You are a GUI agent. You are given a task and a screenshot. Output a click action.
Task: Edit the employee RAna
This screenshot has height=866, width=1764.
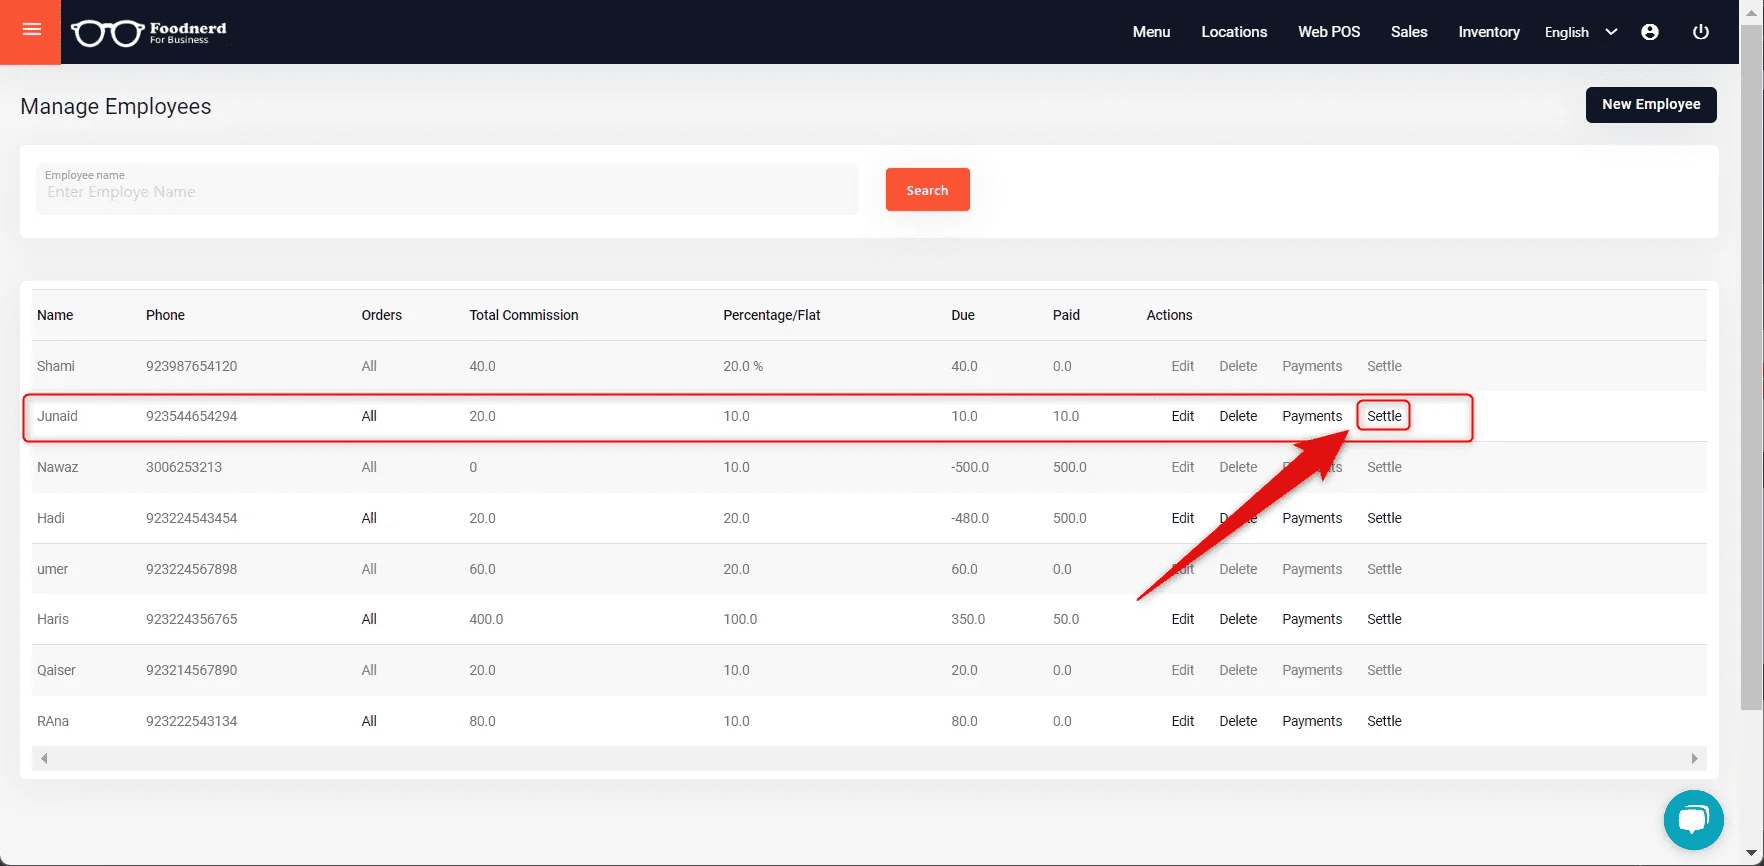(1183, 721)
